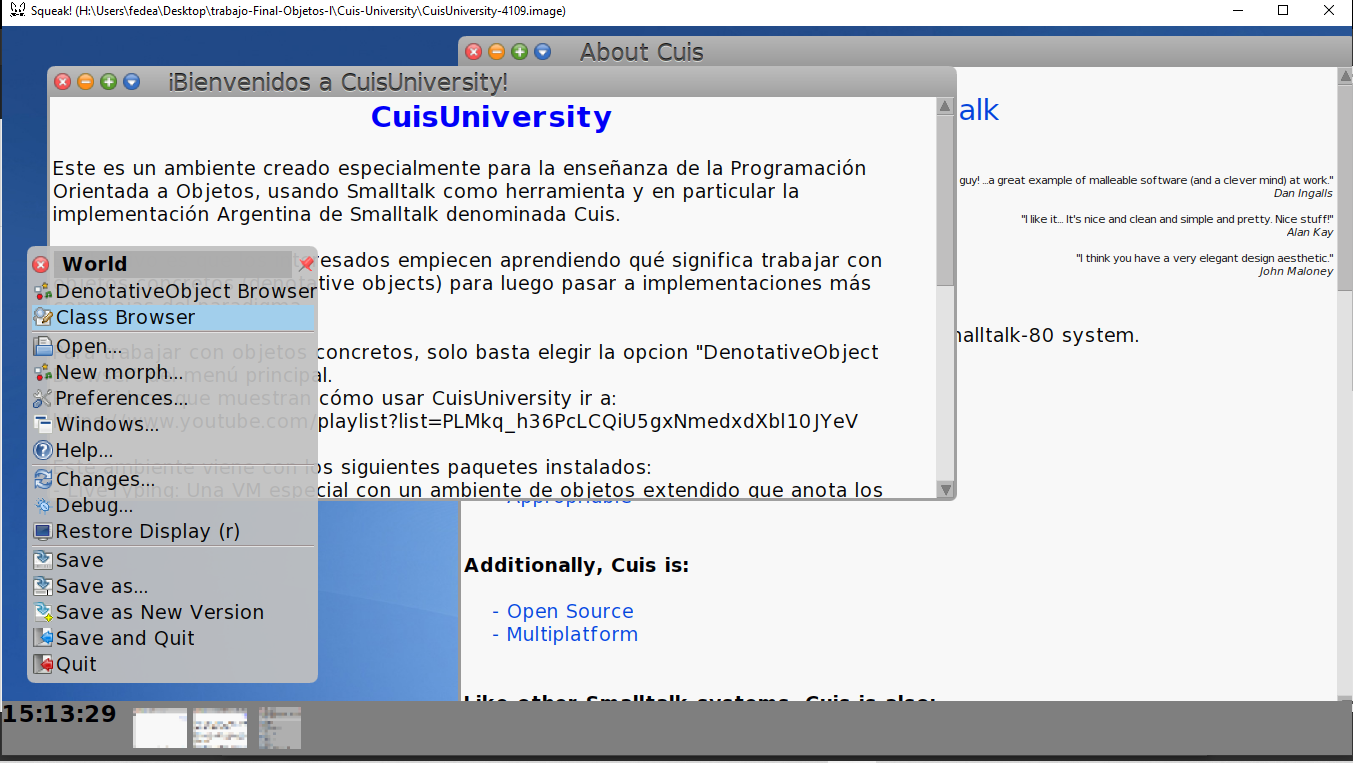Choose Open... from the World menu

[x=90, y=345]
